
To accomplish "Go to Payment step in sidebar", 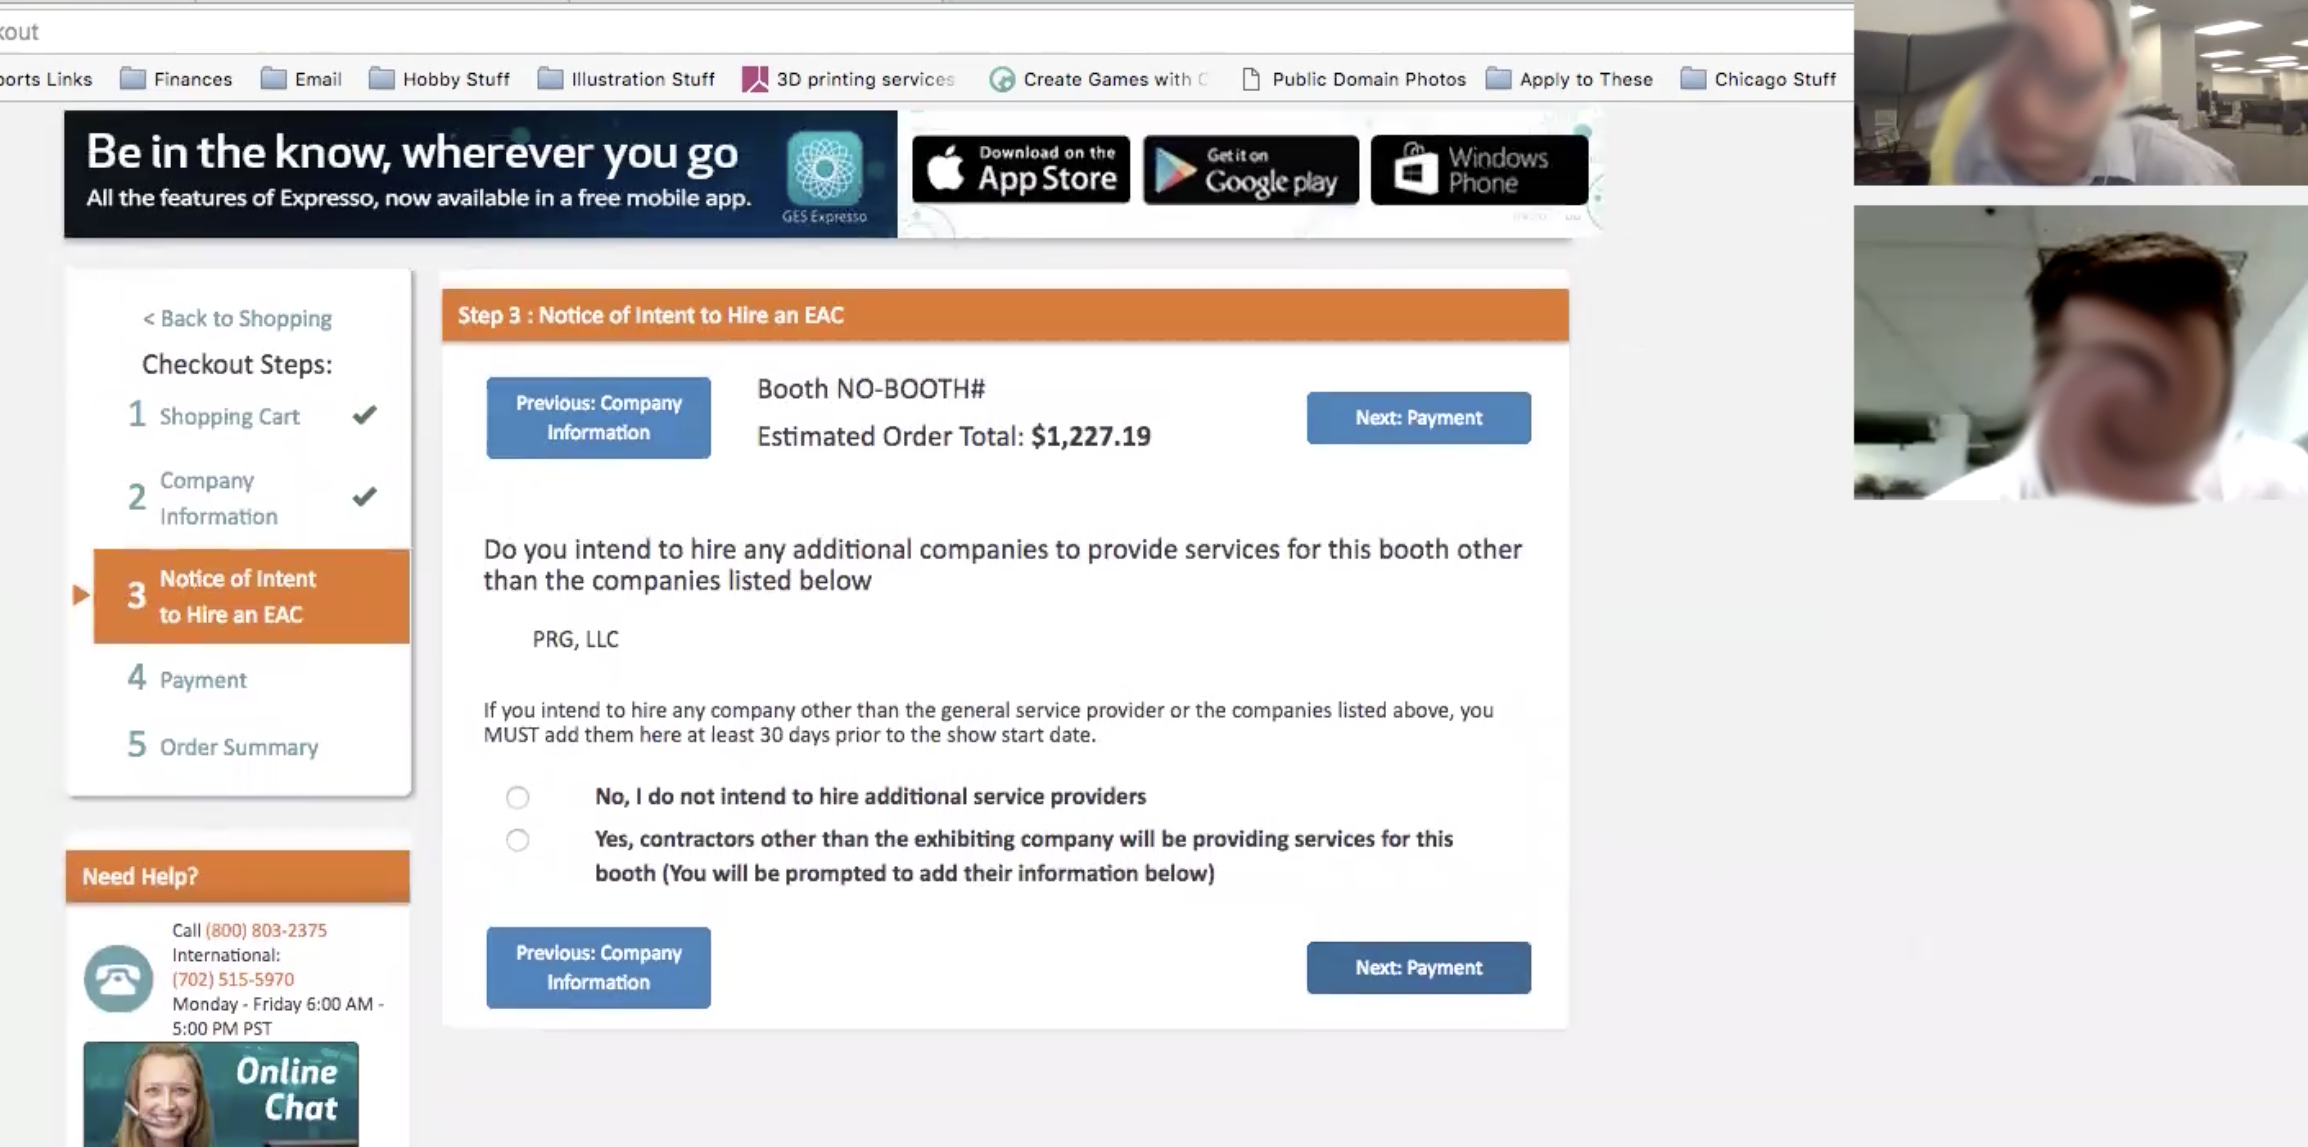I will (x=203, y=680).
